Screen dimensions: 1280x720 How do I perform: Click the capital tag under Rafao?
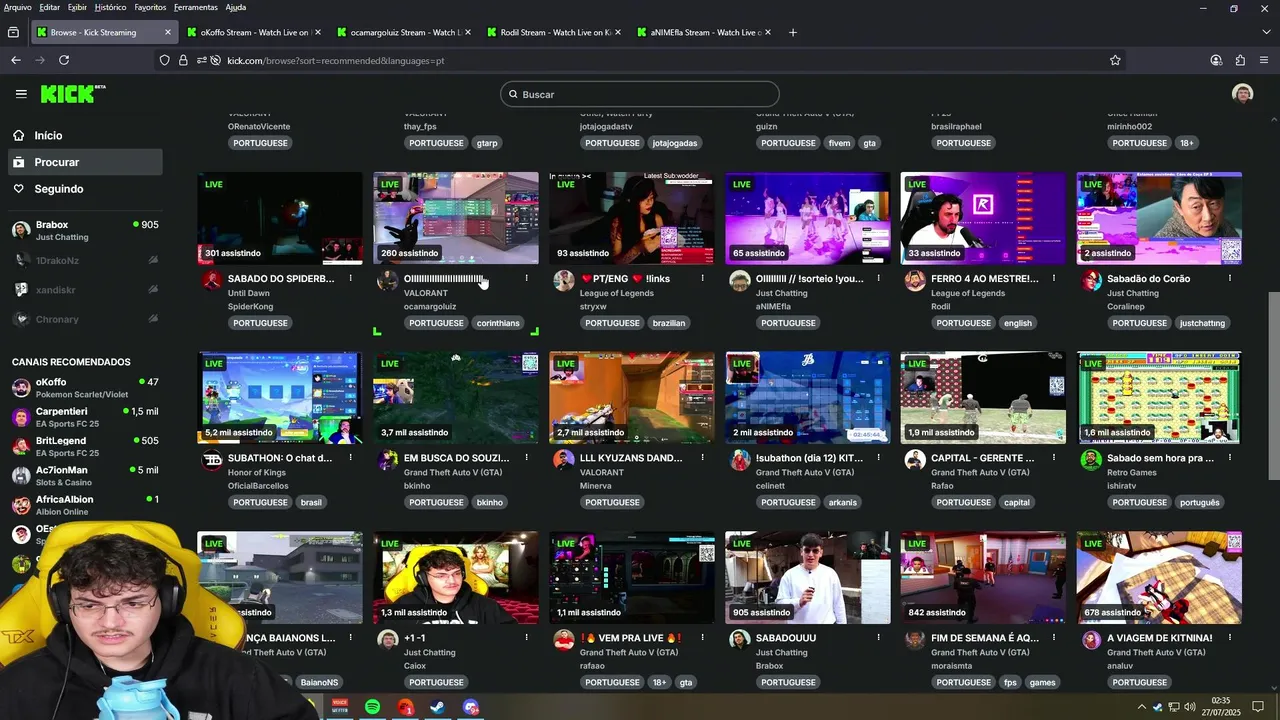pos(1017,502)
